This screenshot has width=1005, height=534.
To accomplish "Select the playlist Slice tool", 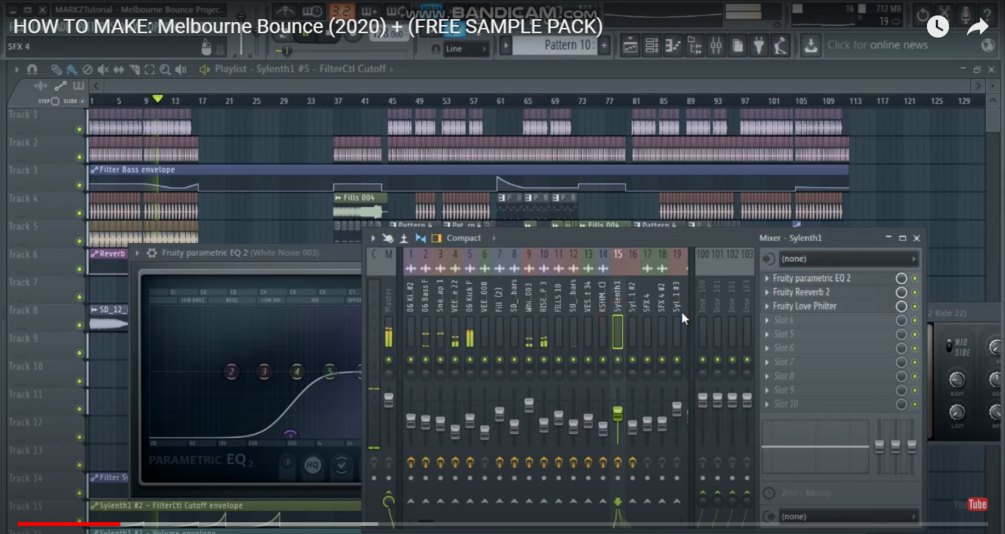I will click(134, 69).
